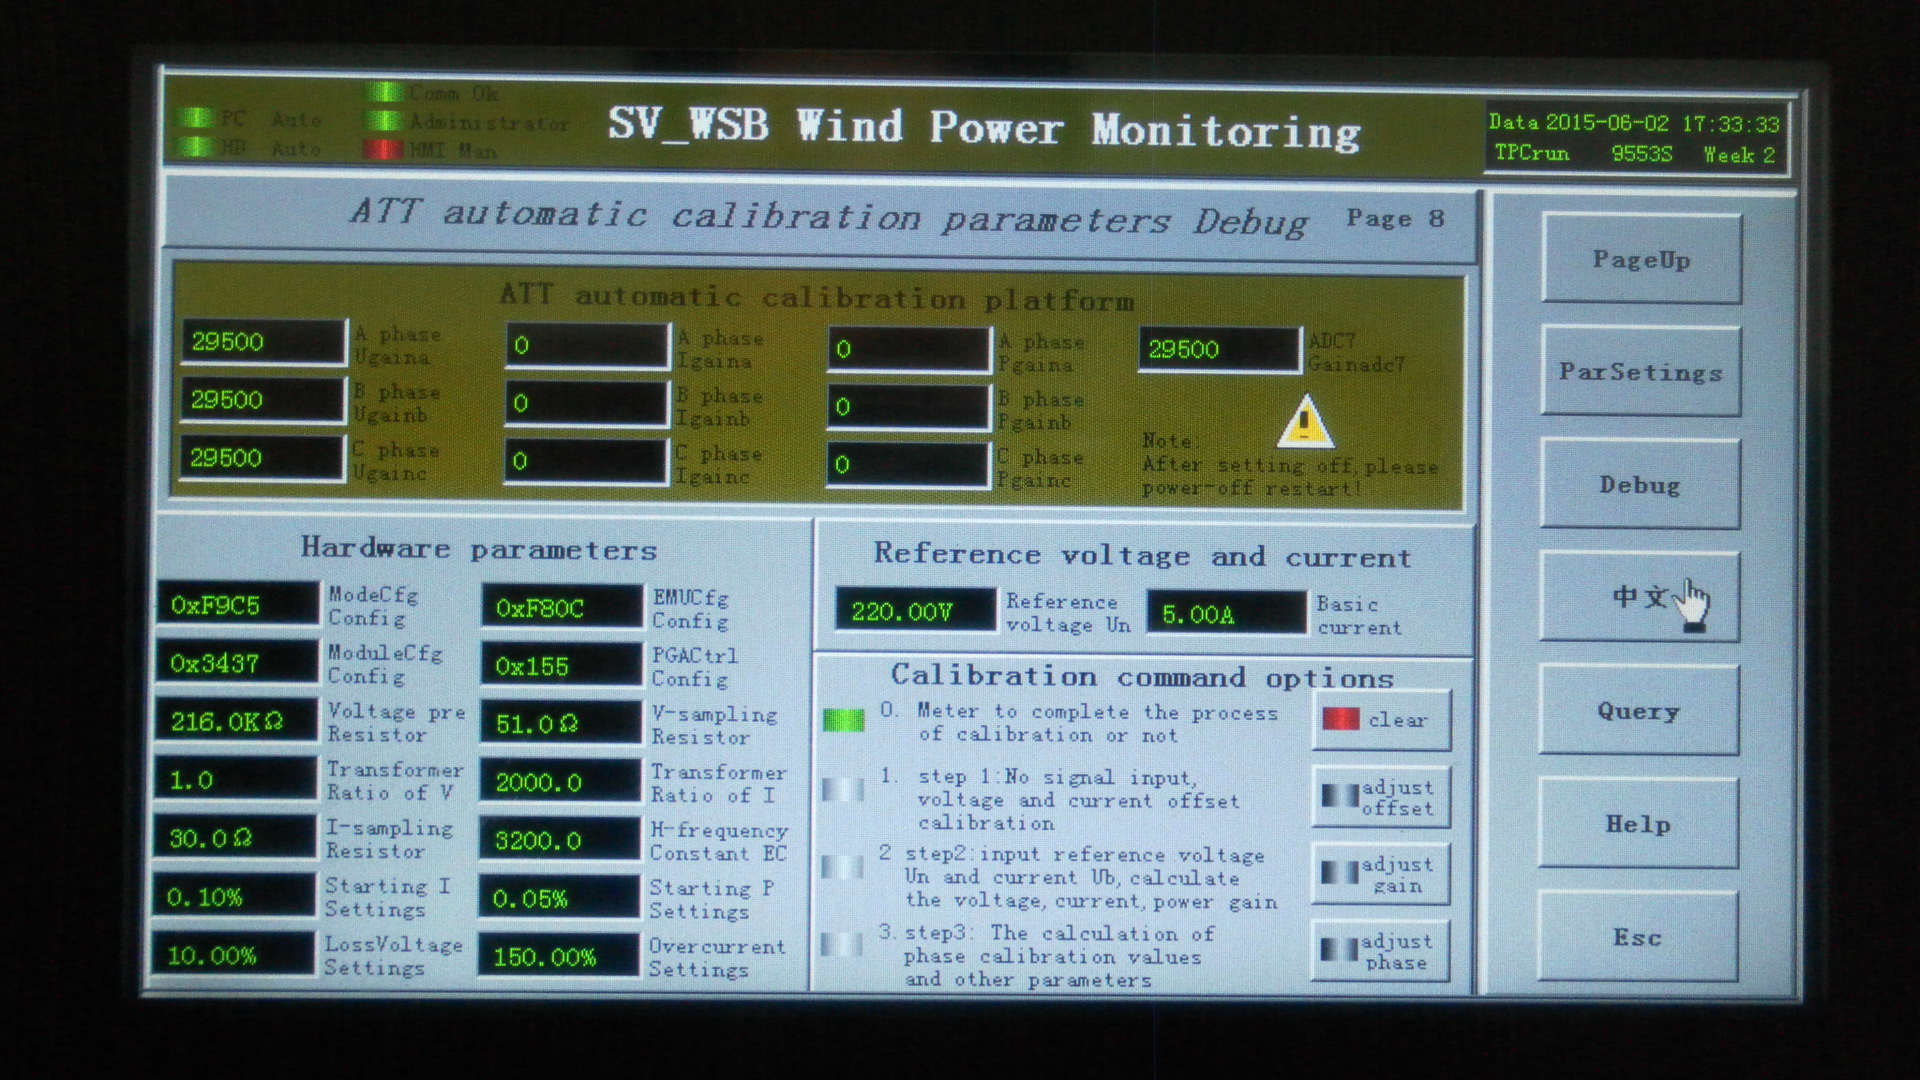Edit ModeCfg Config value 0xF9C5

pyautogui.click(x=238, y=605)
